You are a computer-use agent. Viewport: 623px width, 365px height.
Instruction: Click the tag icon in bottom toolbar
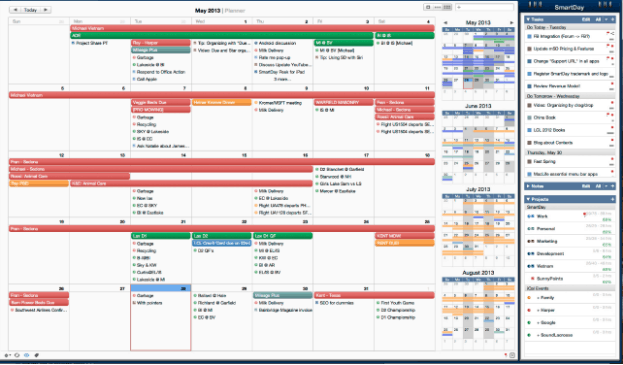pyautogui.click(x=37, y=355)
